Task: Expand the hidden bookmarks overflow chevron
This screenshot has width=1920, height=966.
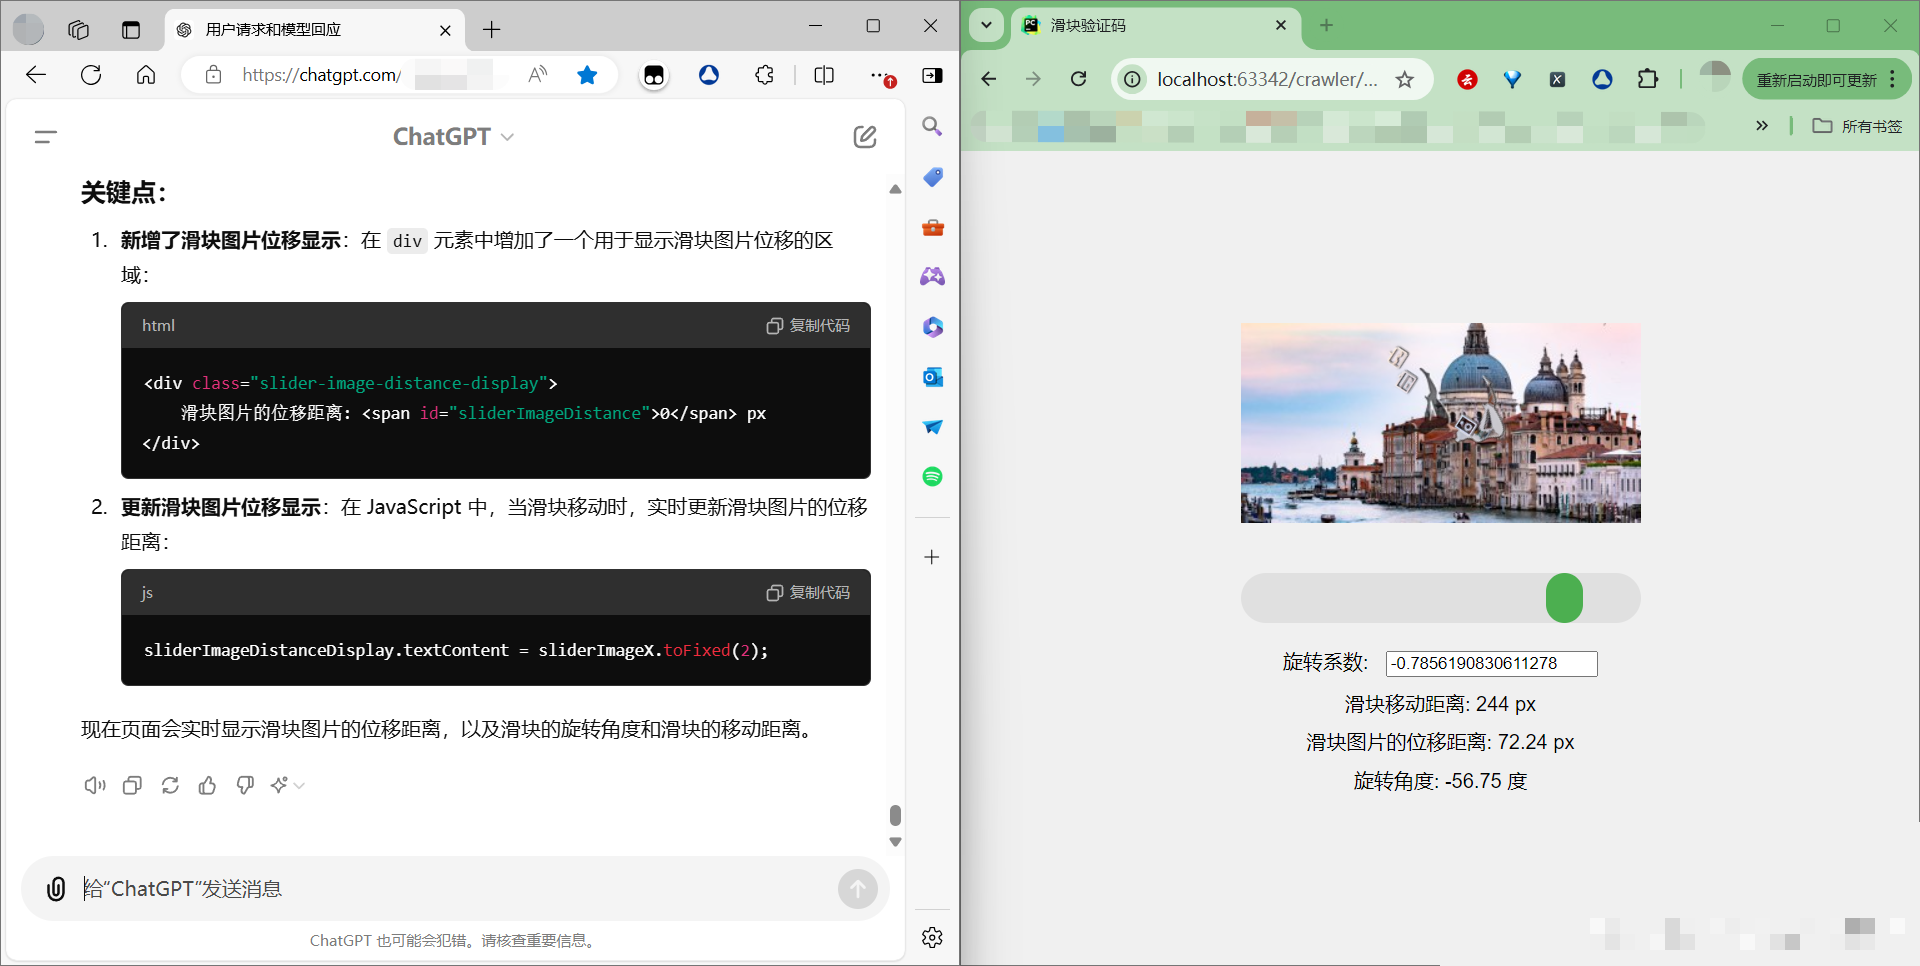Action: pos(1762,126)
